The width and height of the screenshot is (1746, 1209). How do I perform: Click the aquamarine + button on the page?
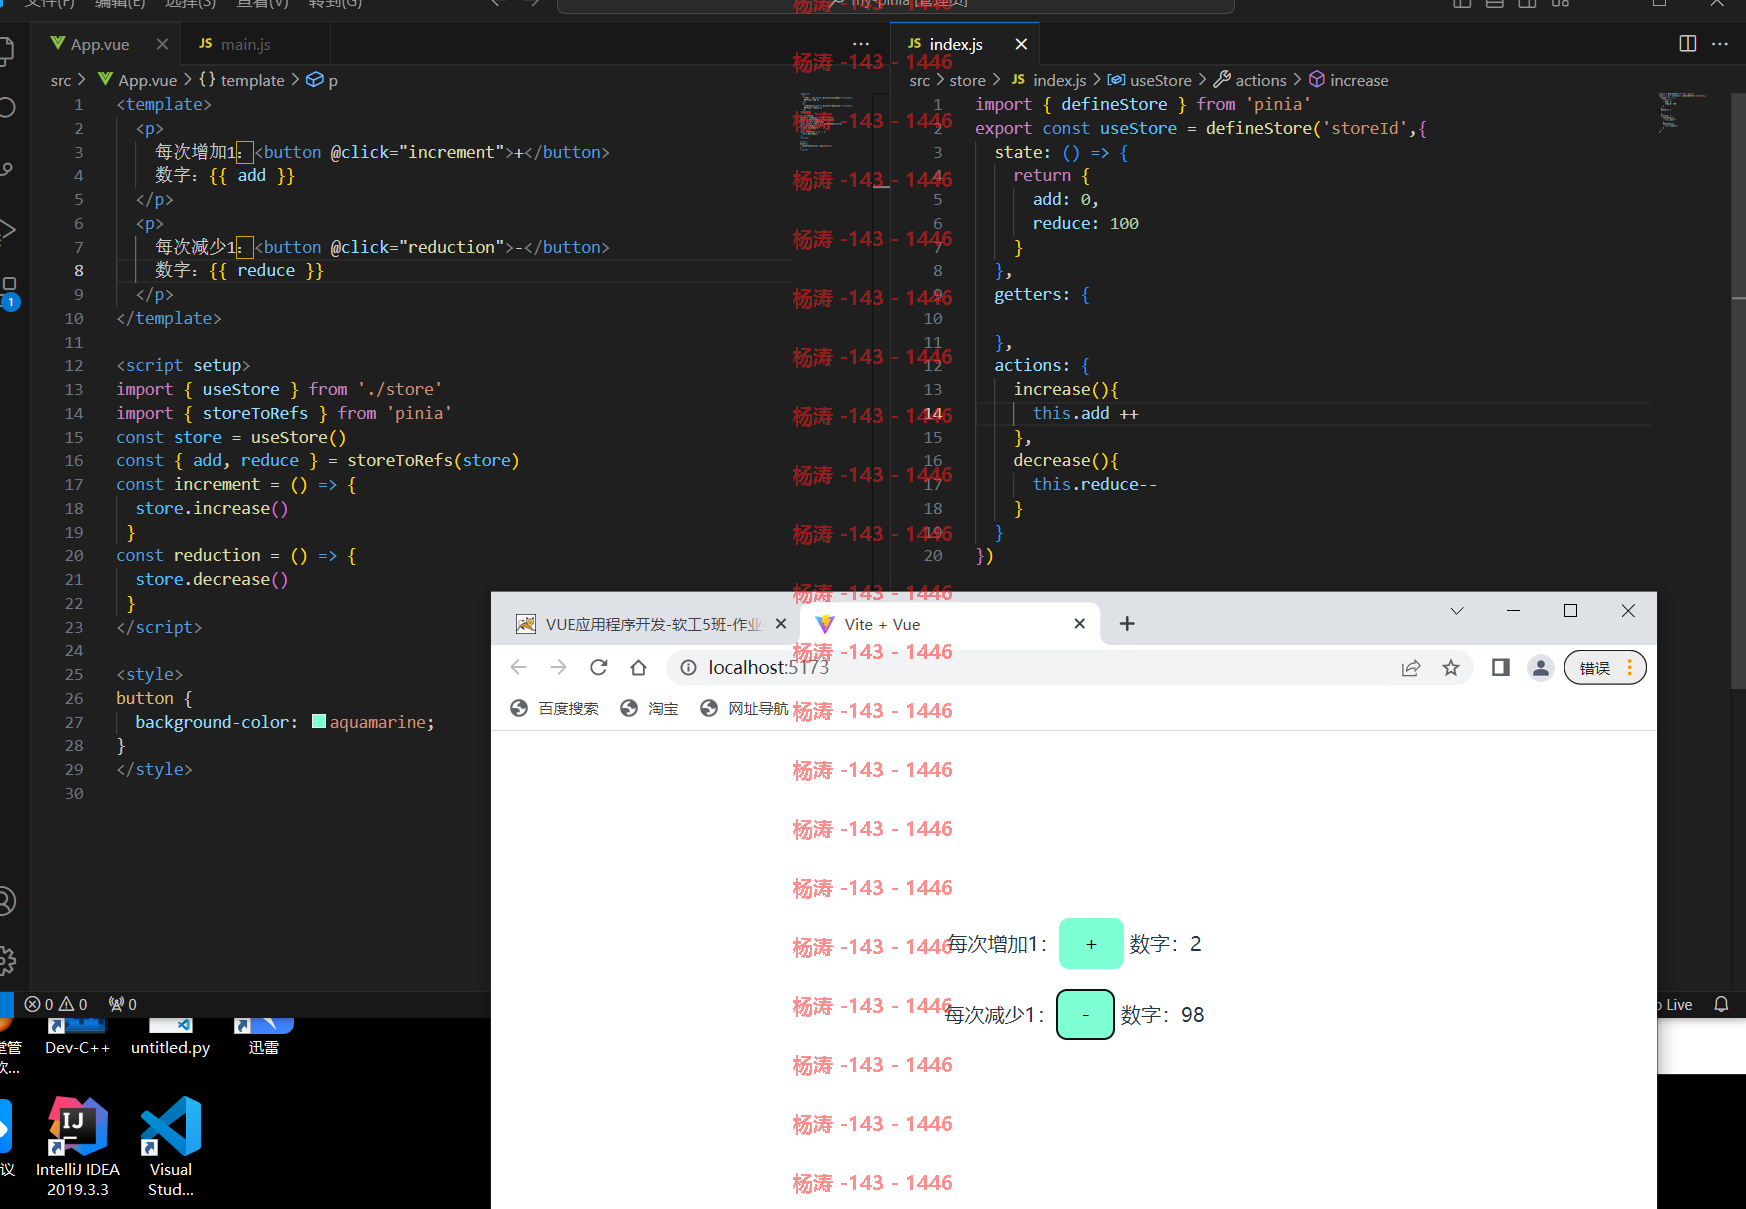point(1091,944)
